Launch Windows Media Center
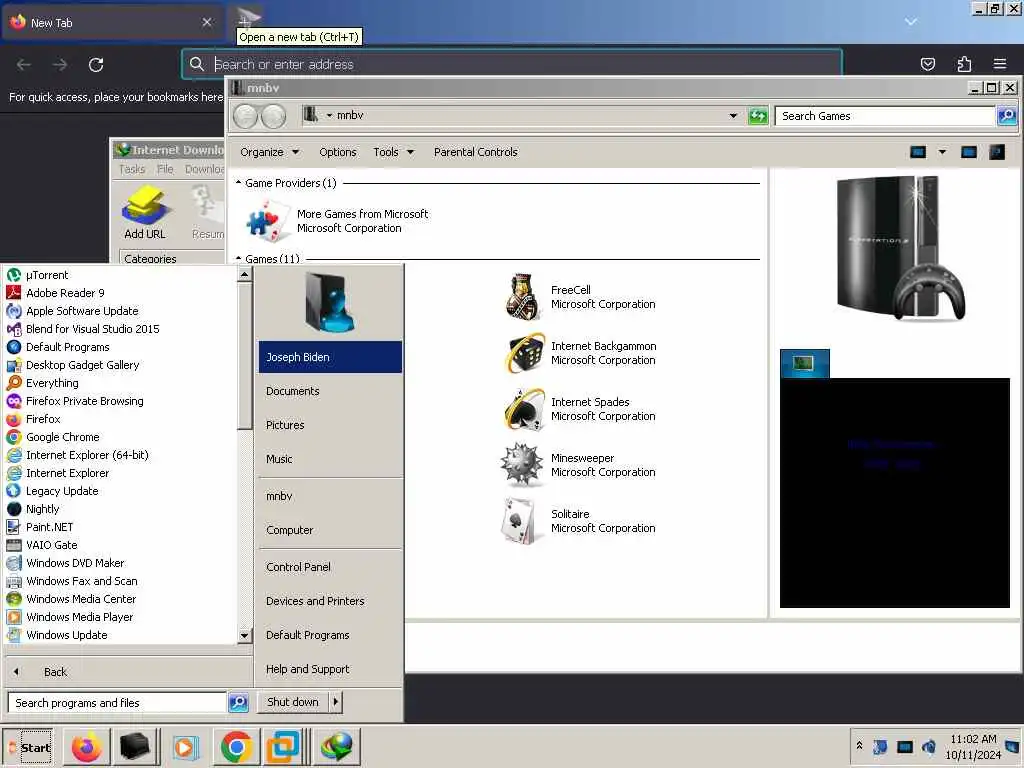Image resolution: width=1024 pixels, height=768 pixels. coord(71,599)
